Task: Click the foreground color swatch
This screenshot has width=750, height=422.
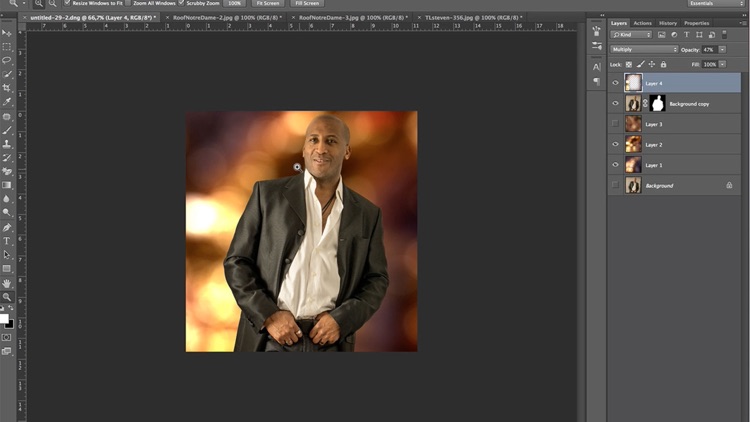Action: pos(5,317)
